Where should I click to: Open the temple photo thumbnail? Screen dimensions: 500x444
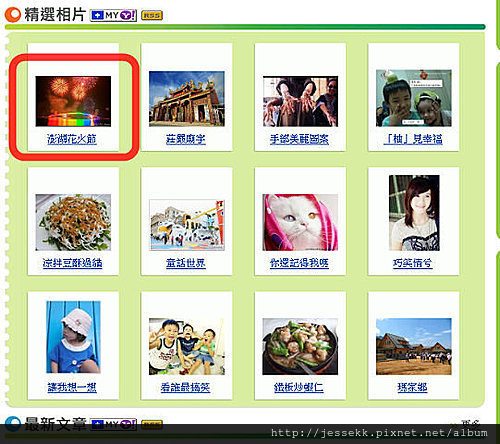[x=187, y=99]
